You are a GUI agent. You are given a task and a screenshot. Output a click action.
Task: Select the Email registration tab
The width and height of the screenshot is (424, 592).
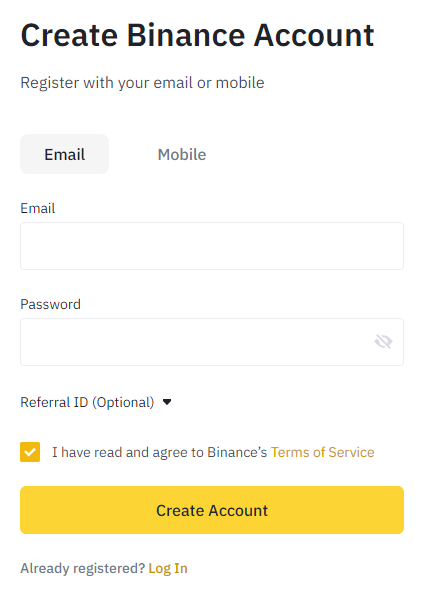coord(65,154)
